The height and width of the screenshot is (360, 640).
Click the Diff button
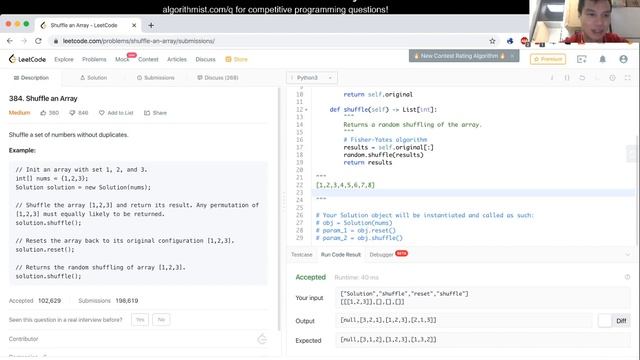(621, 321)
